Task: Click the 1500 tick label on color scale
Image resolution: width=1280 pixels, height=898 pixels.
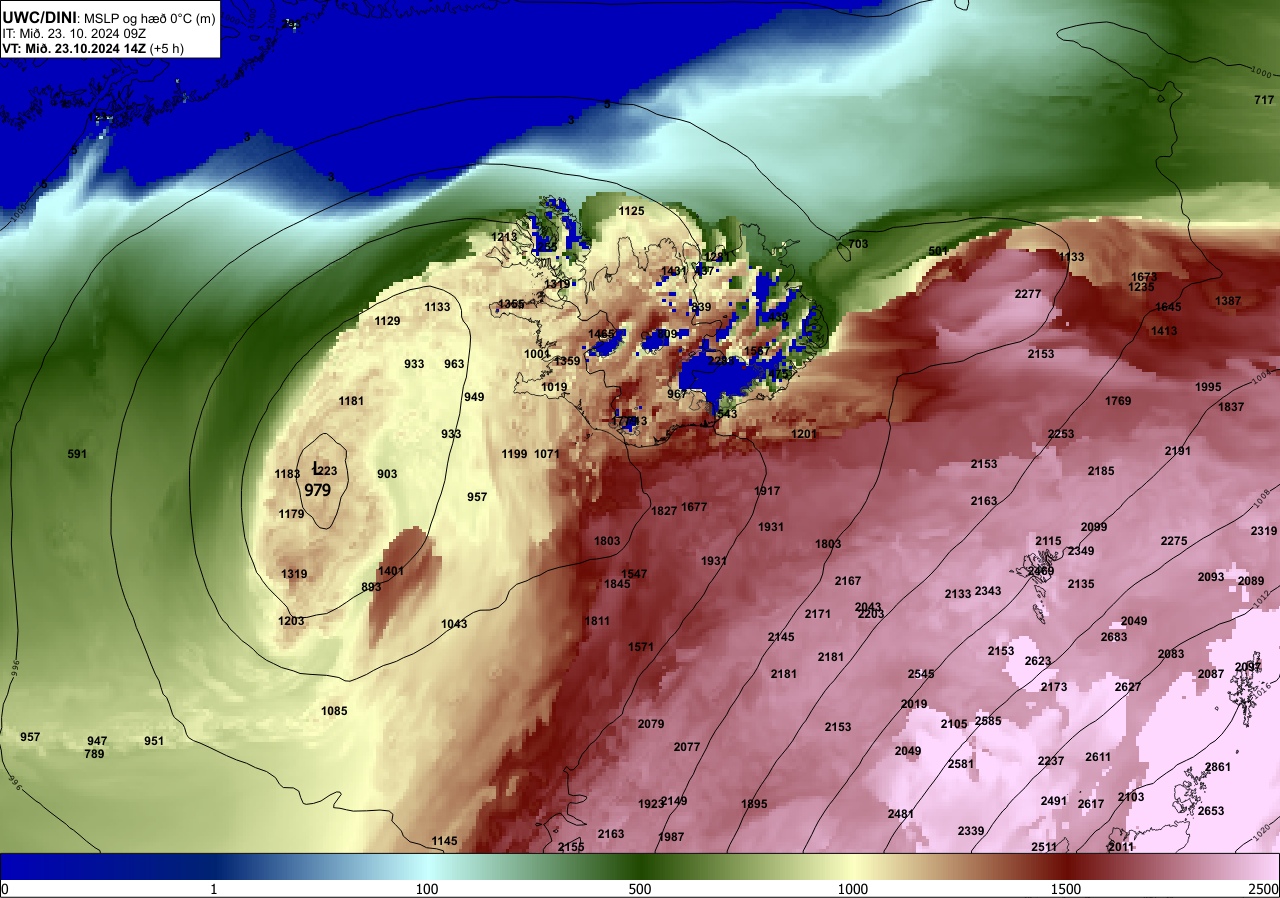Action: [1066, 889]
